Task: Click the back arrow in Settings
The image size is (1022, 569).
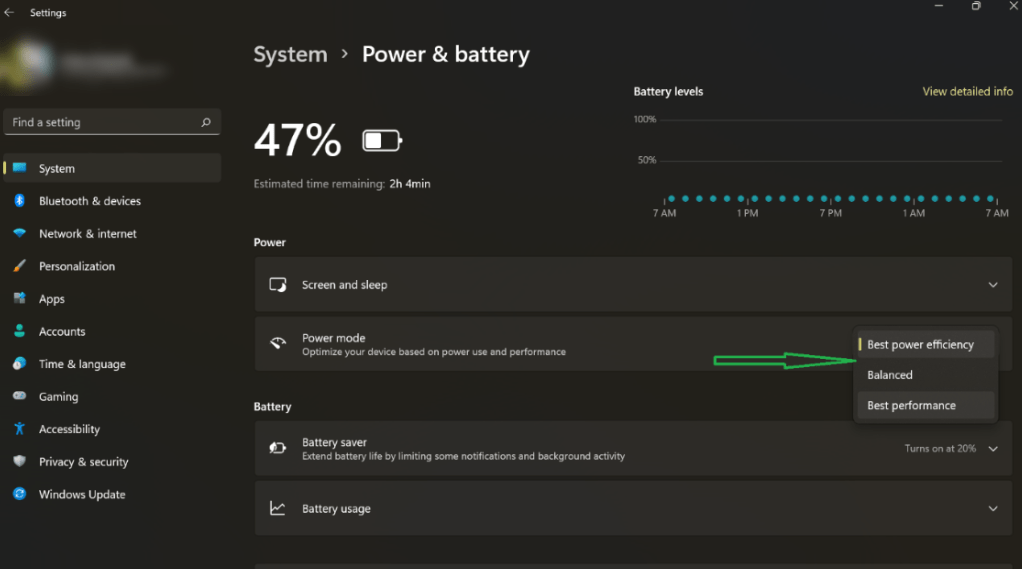Action: (x=10, y=13)
